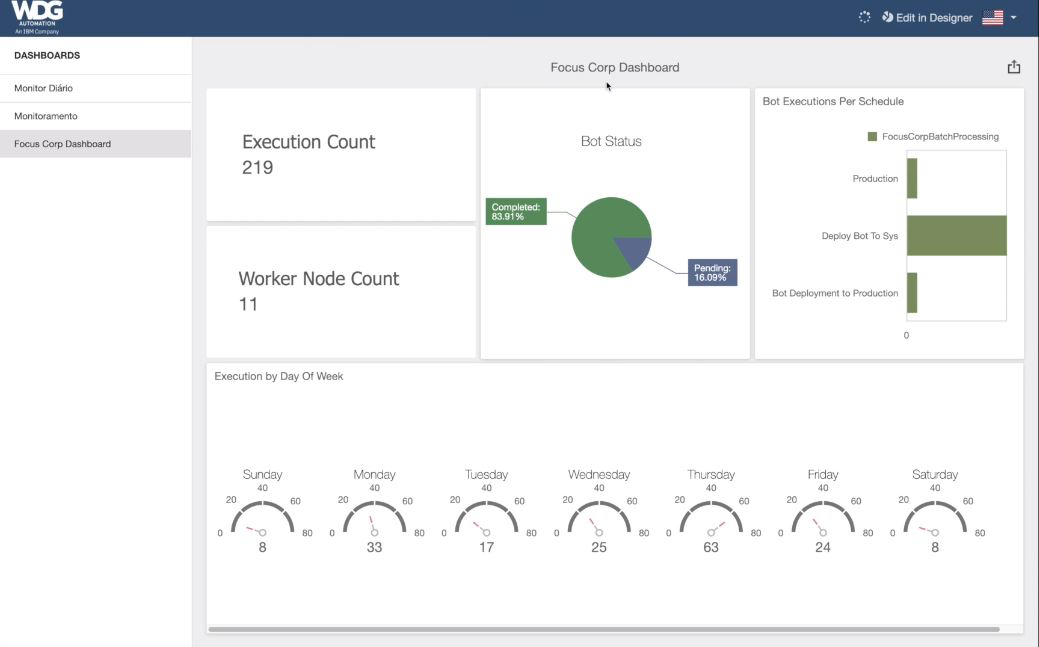The width and height of the screenshot is (1039, 647).
Task: Click the Production bar in chart
Action: tap(912, 178)
